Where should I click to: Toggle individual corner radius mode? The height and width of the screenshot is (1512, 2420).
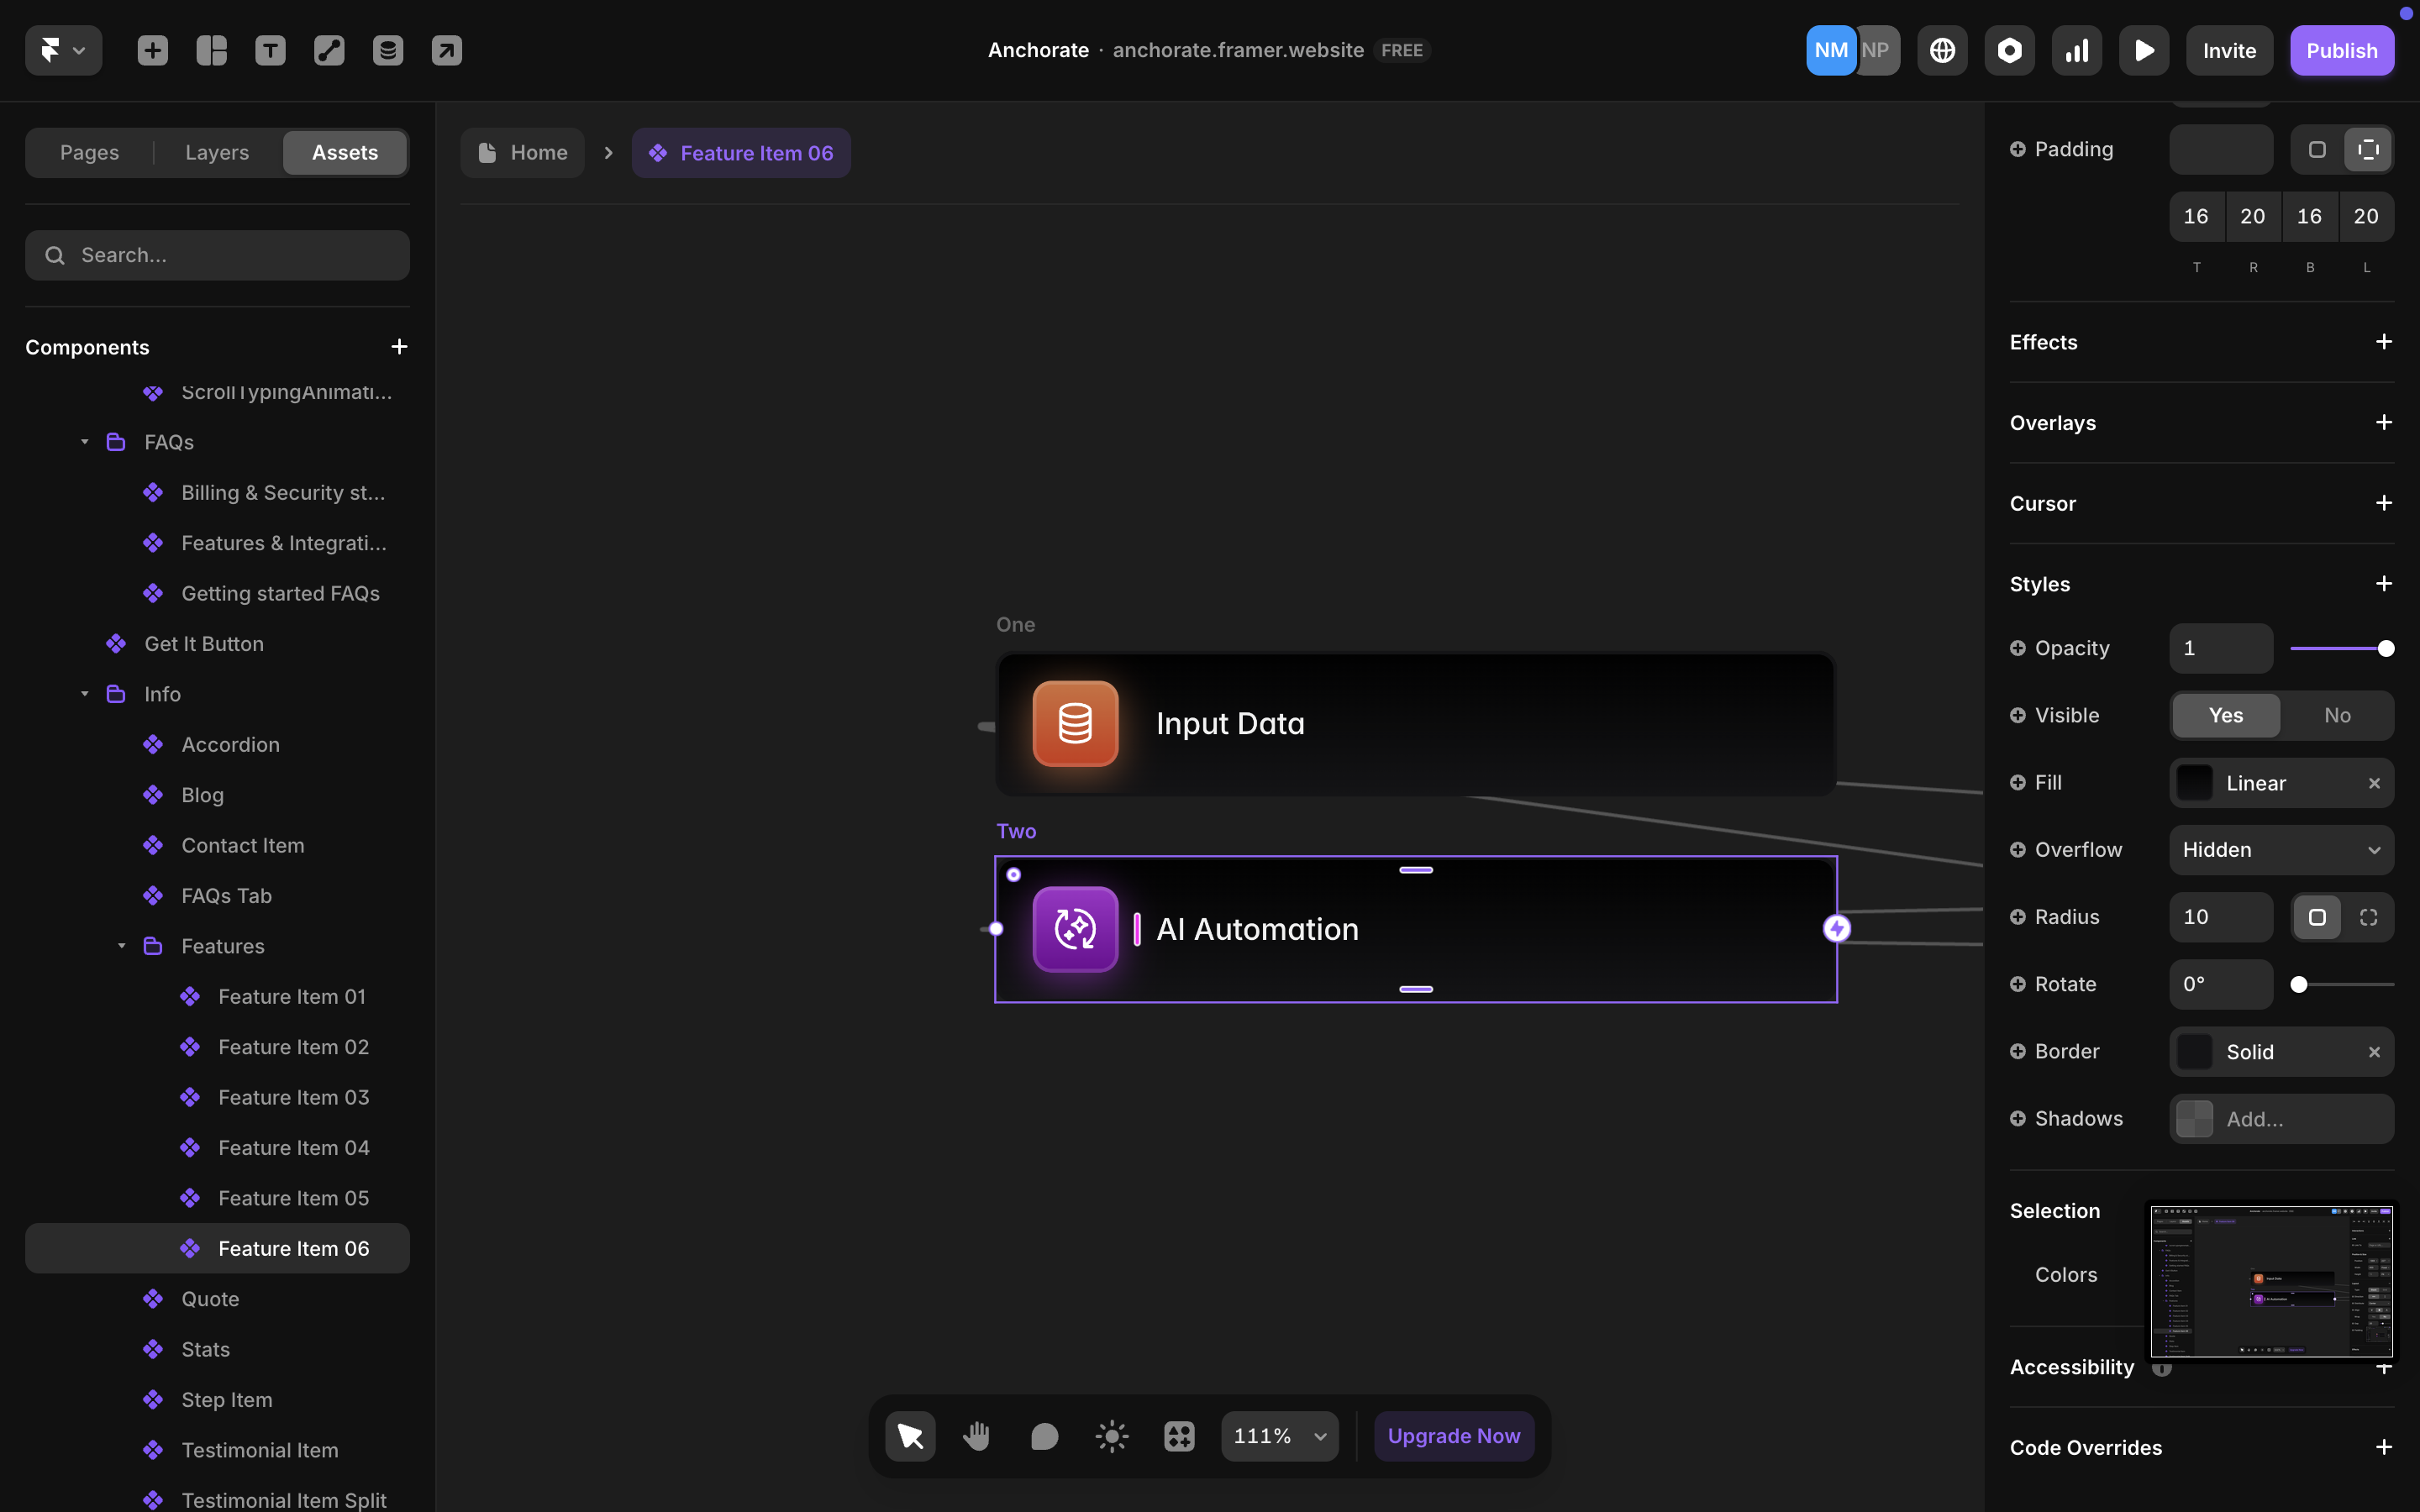point(2368,917)
